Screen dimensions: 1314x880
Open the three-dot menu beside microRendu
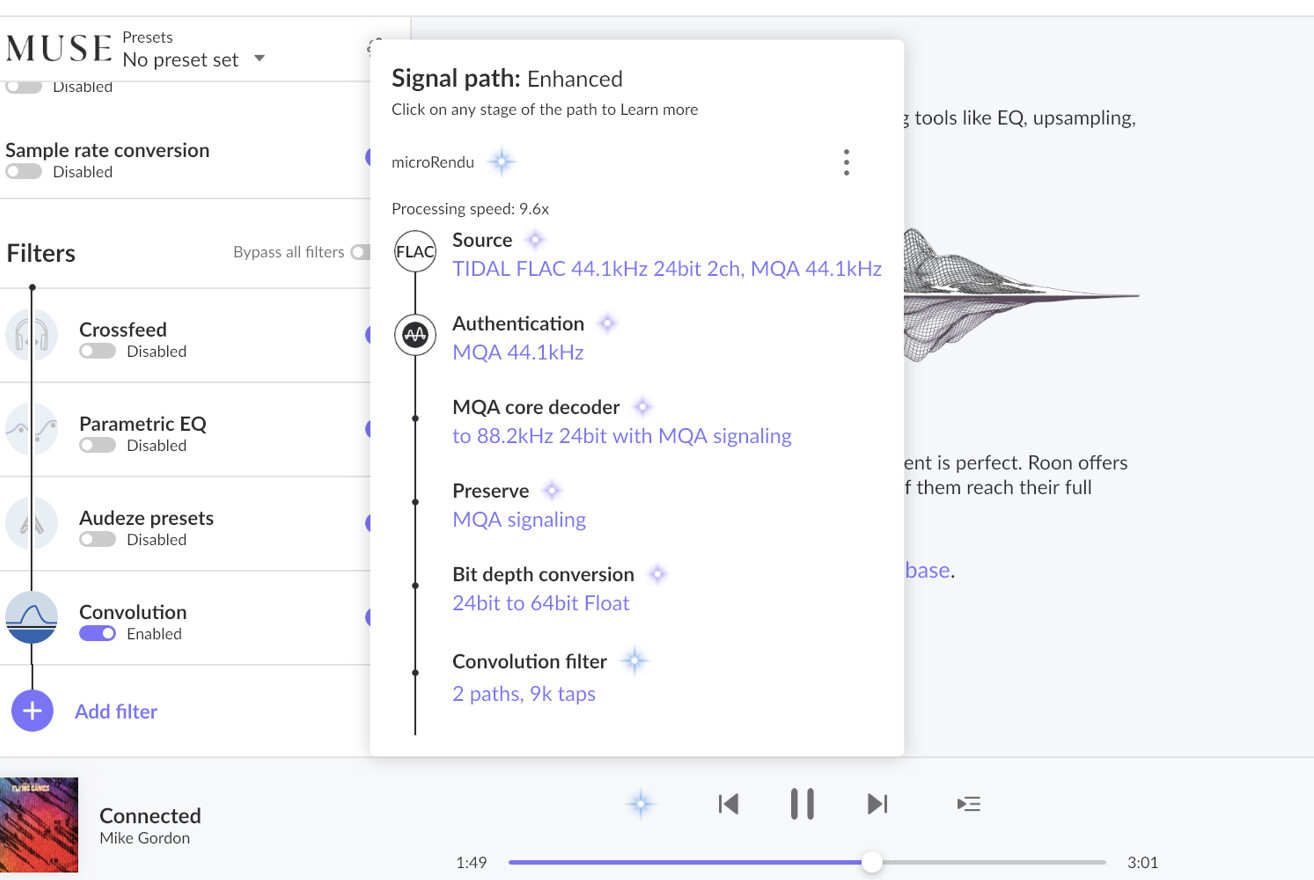846,162
